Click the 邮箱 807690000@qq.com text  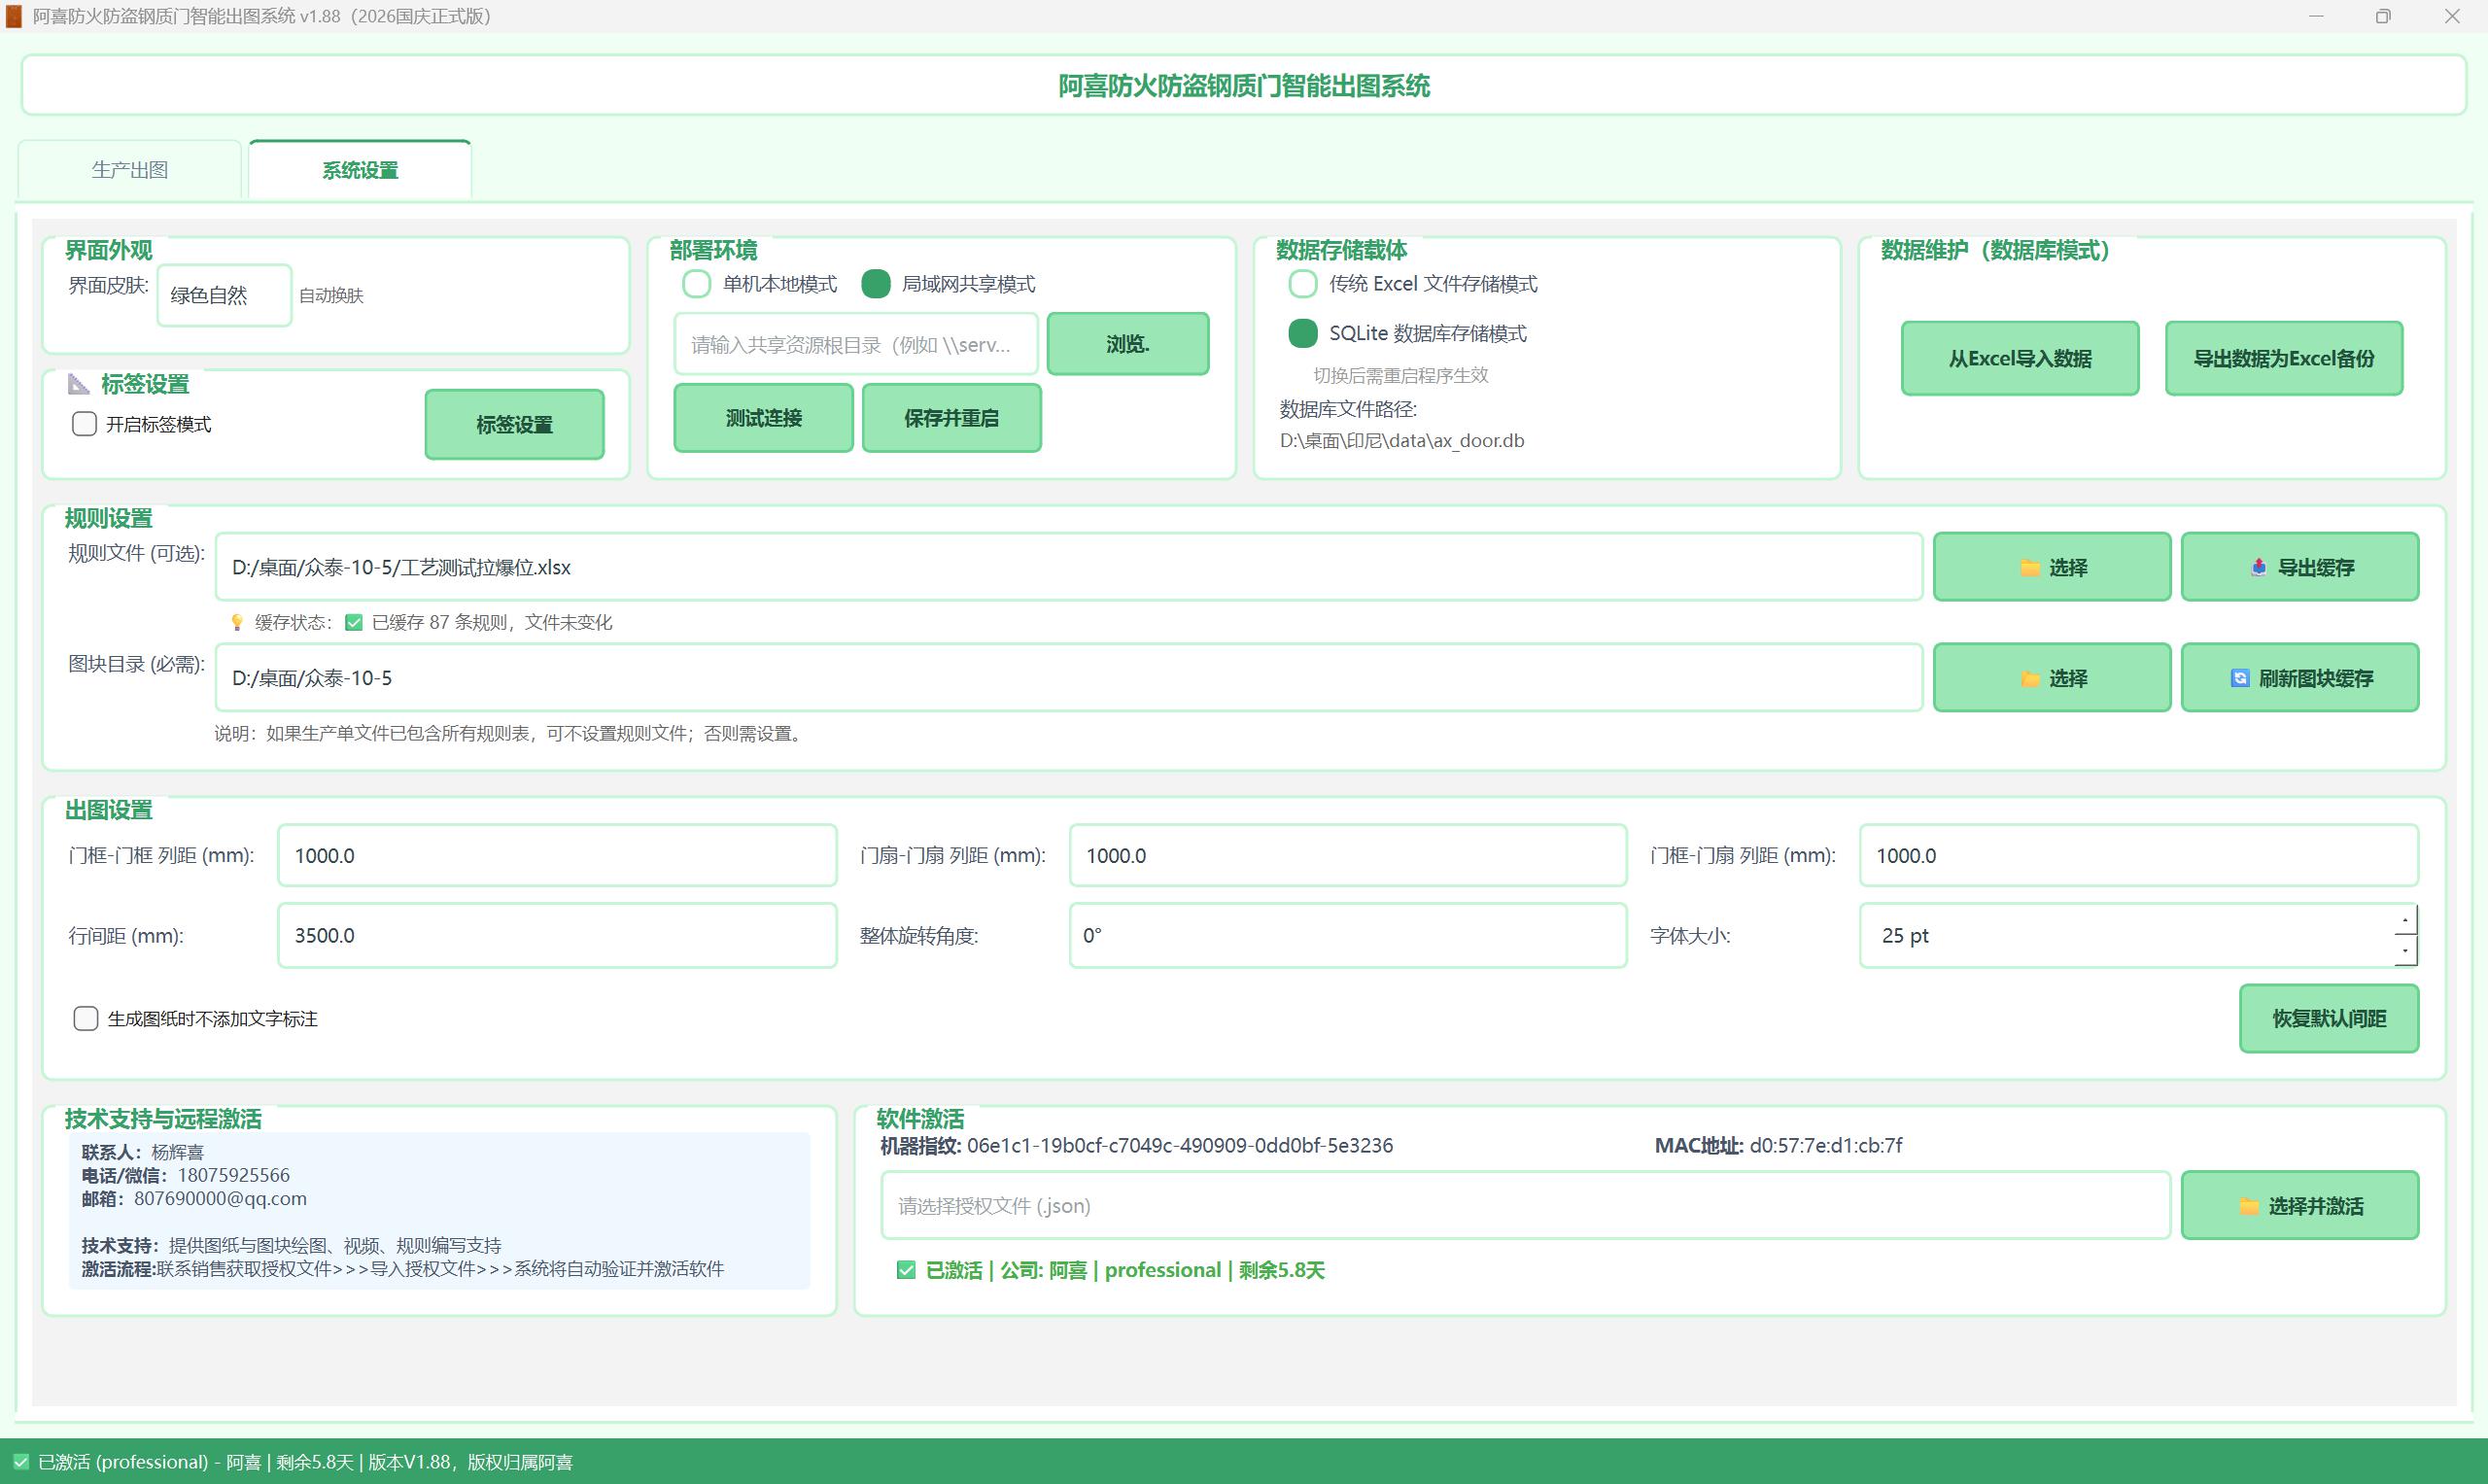[194, 1198]
